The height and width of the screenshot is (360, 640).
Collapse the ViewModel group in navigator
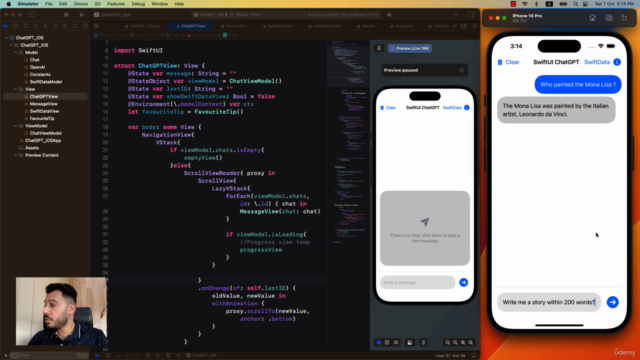[x=16, y=126]
